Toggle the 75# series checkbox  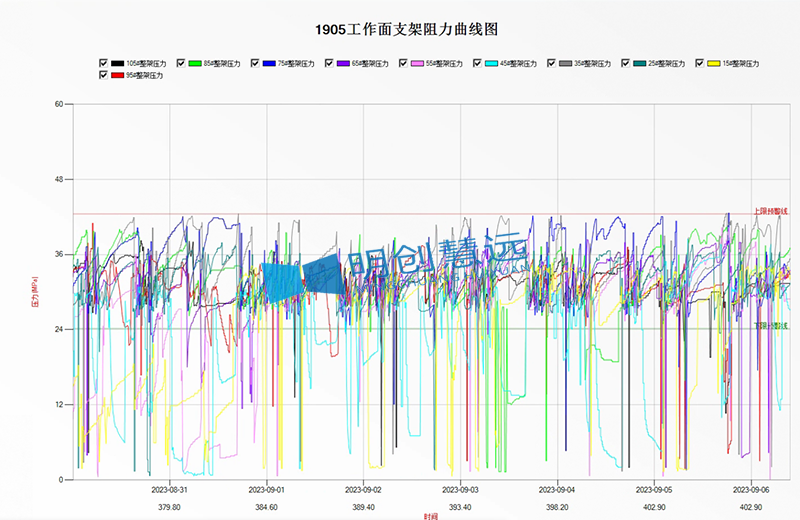click(255, 63)
